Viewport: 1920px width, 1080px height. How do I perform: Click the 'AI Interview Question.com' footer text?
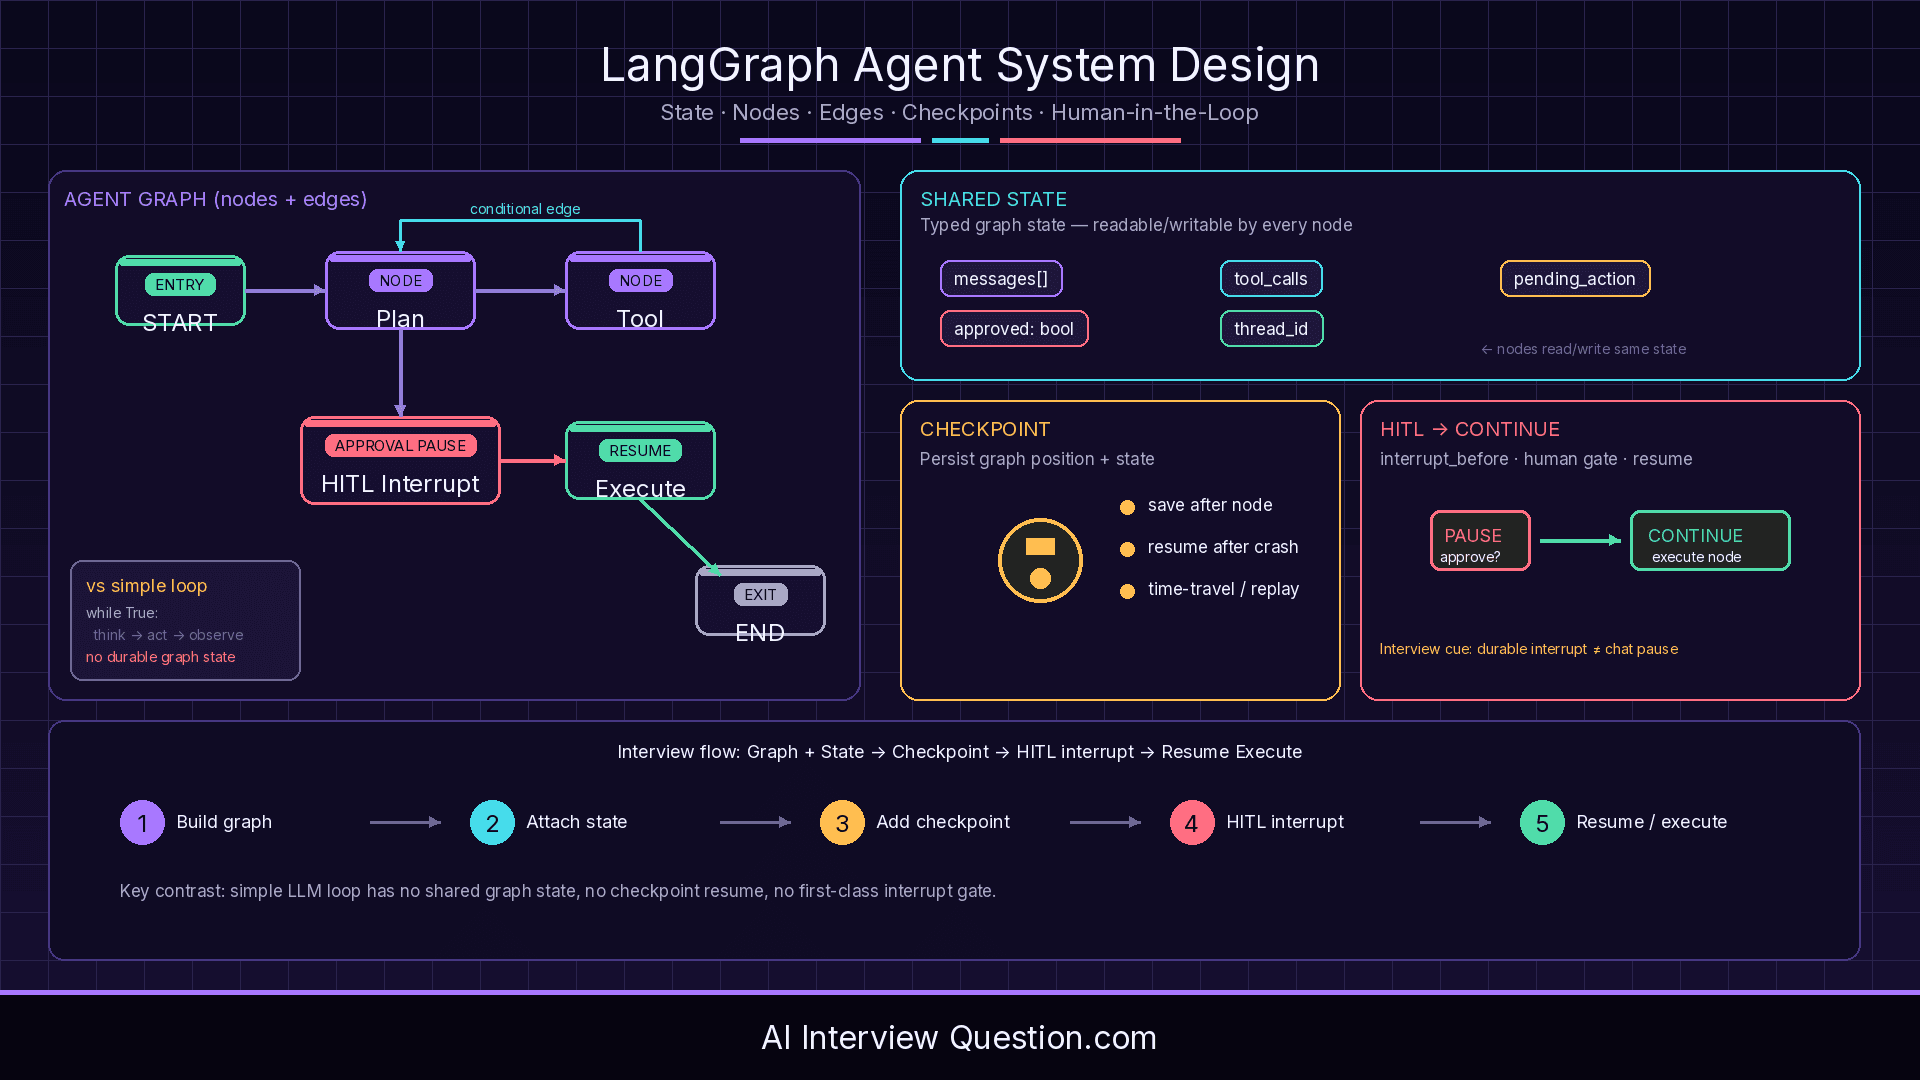click(x=959, y=1038)
